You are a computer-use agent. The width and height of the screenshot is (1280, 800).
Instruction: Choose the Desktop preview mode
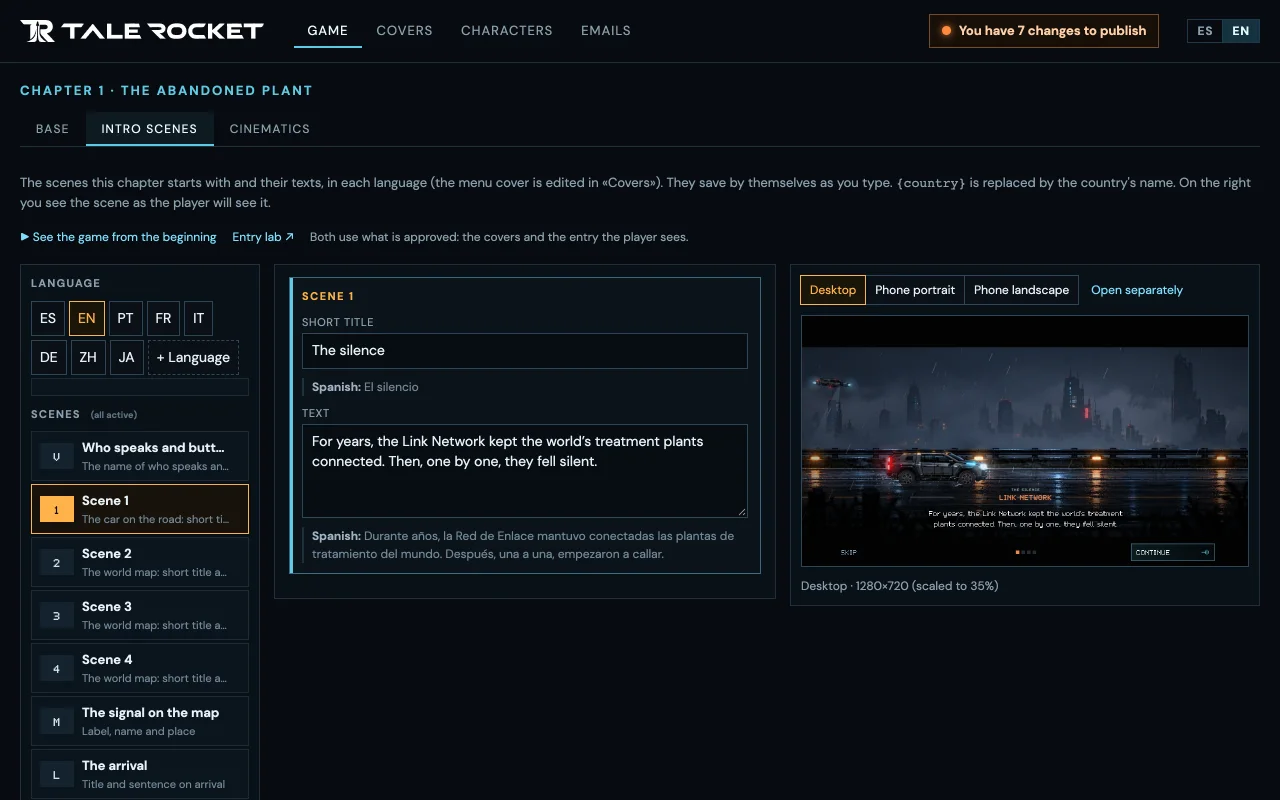tap(833, 290)
